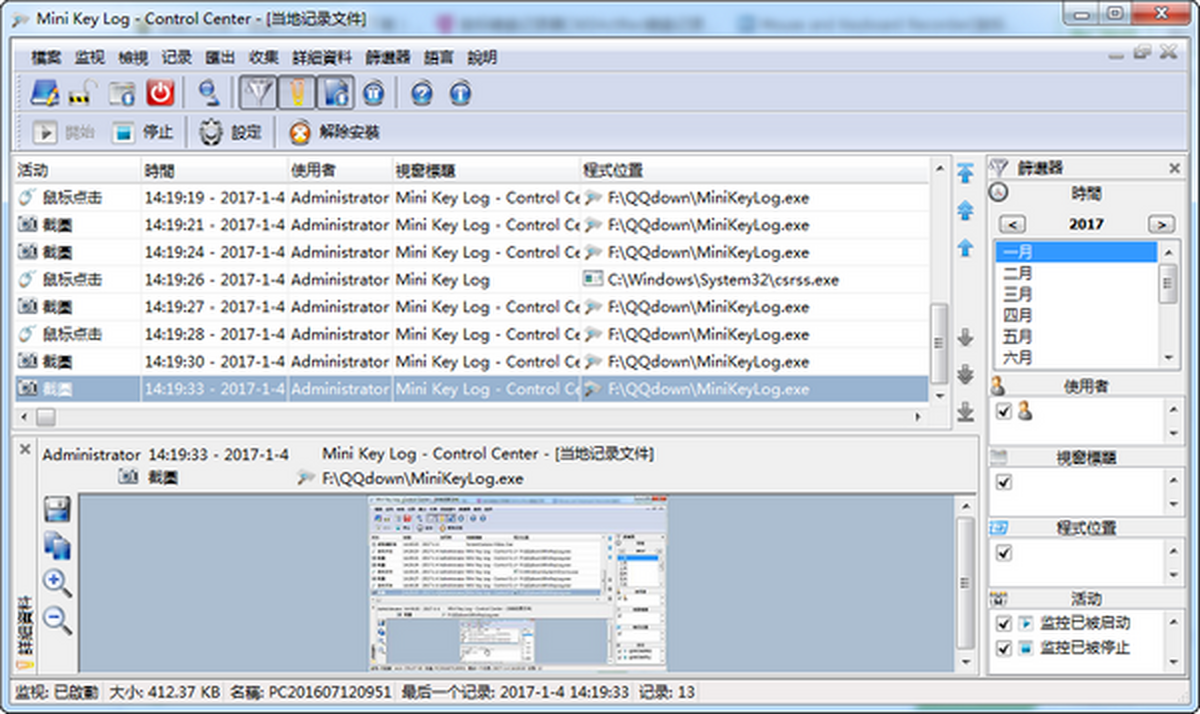Click the red power button icon
This screenshot has width=1200, height=714.
pos(160,94)
